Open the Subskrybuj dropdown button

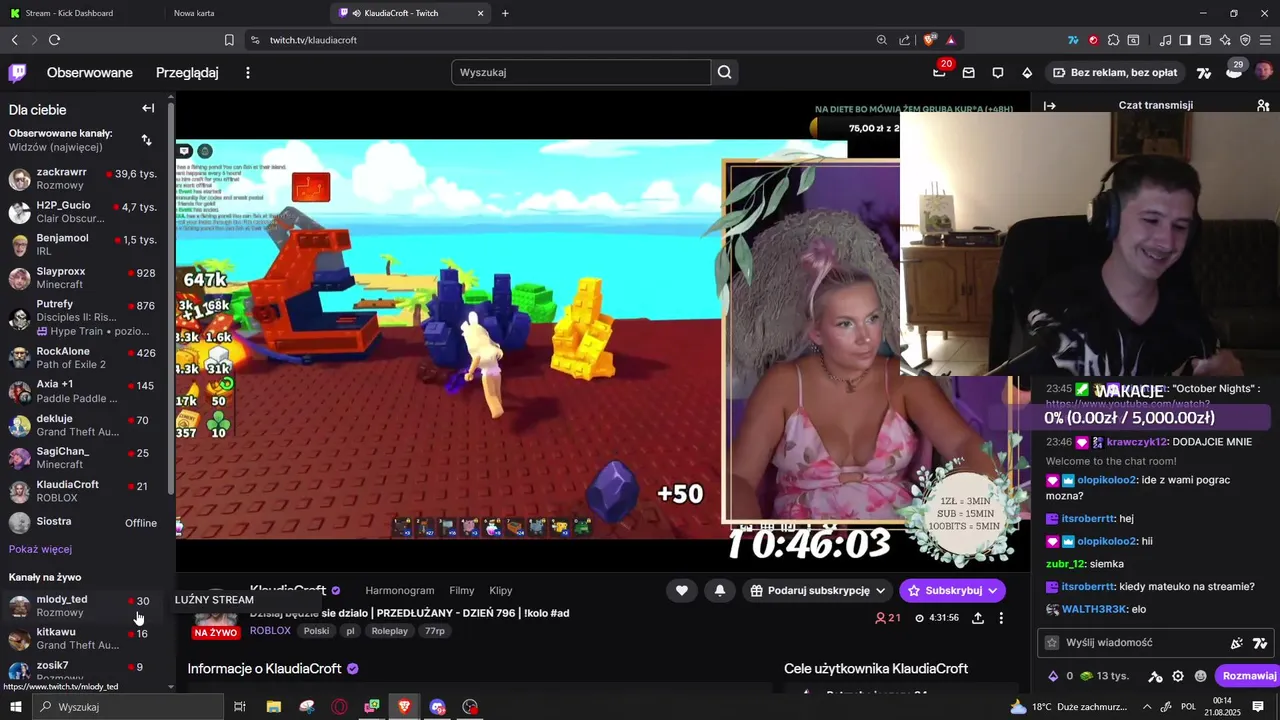click(952, 590)
